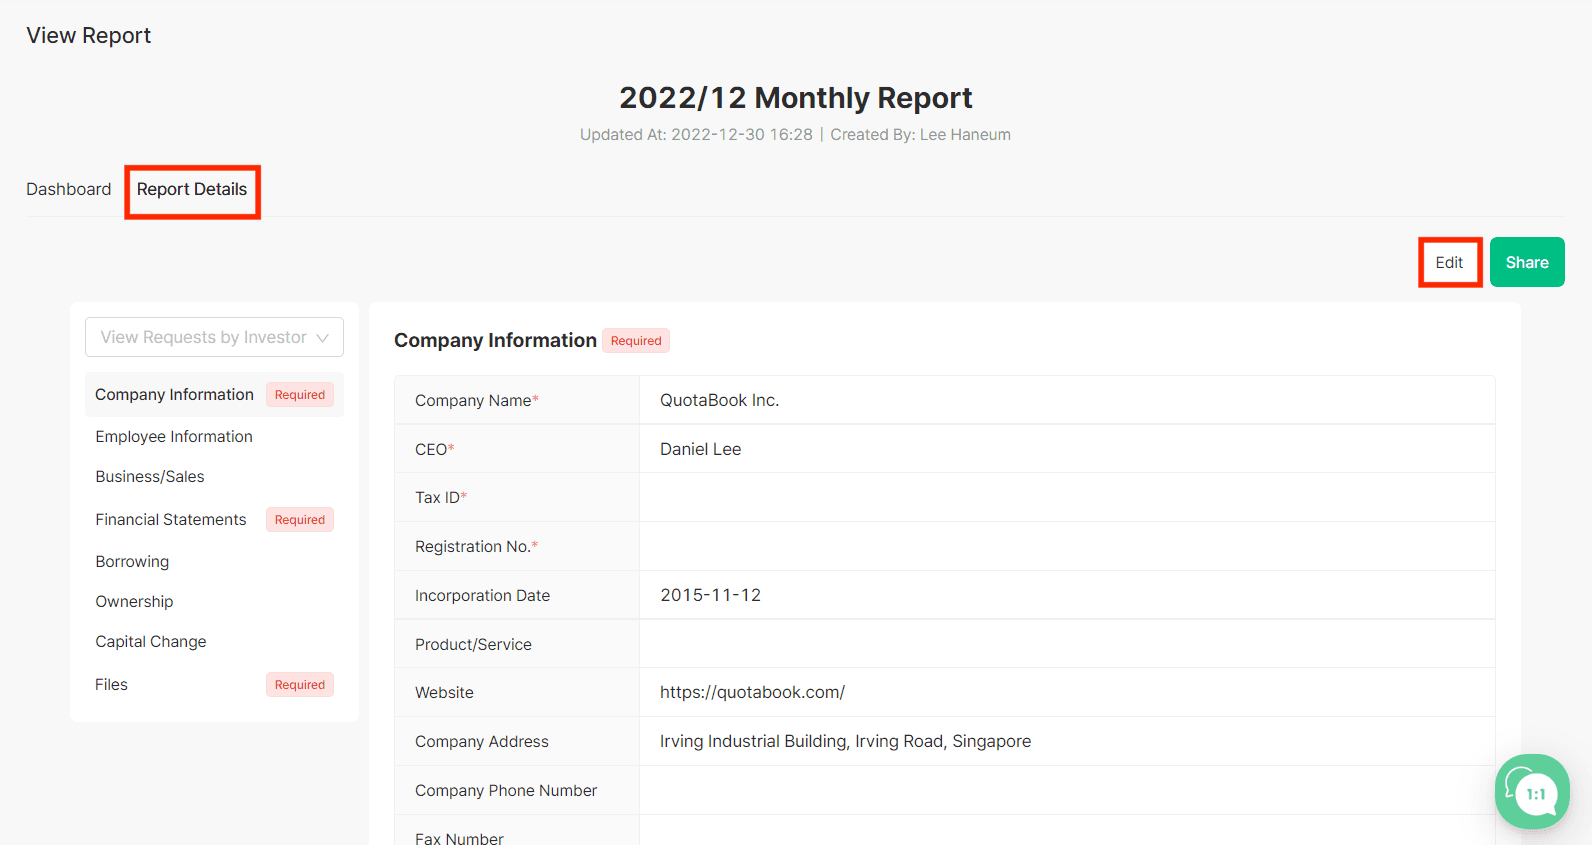1592x845 pixels.
Task: Click the Tax ID row label
Action: (441, 498)
